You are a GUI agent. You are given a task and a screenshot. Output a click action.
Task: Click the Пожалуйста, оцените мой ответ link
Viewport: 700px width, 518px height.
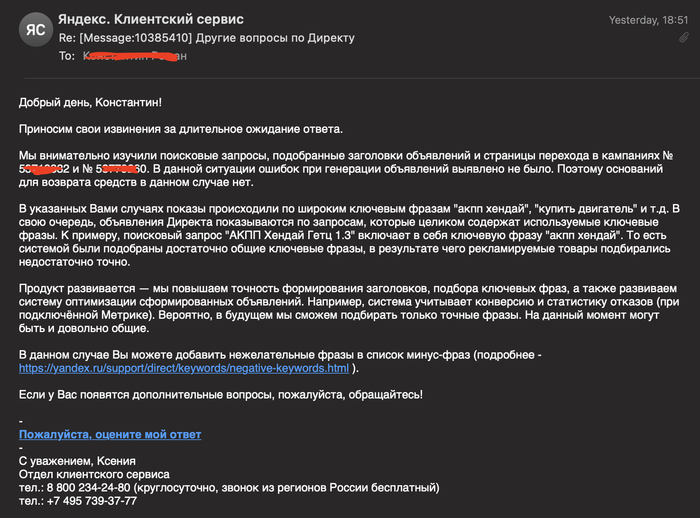110,434
